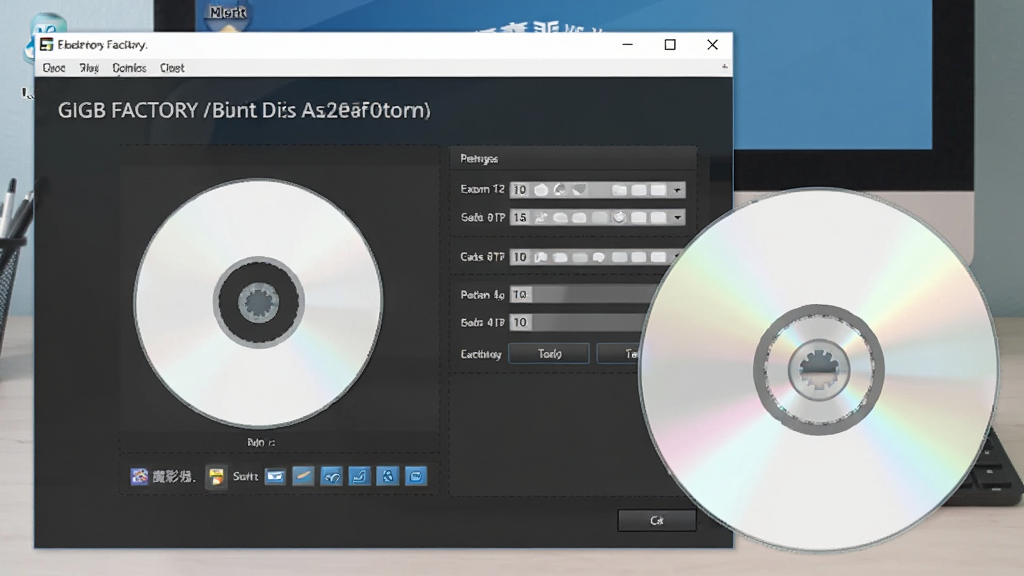Click the app icon in the title bar
Image resolution: width=1024 pixels, height=576 pixels.
(x=46, y=44)
